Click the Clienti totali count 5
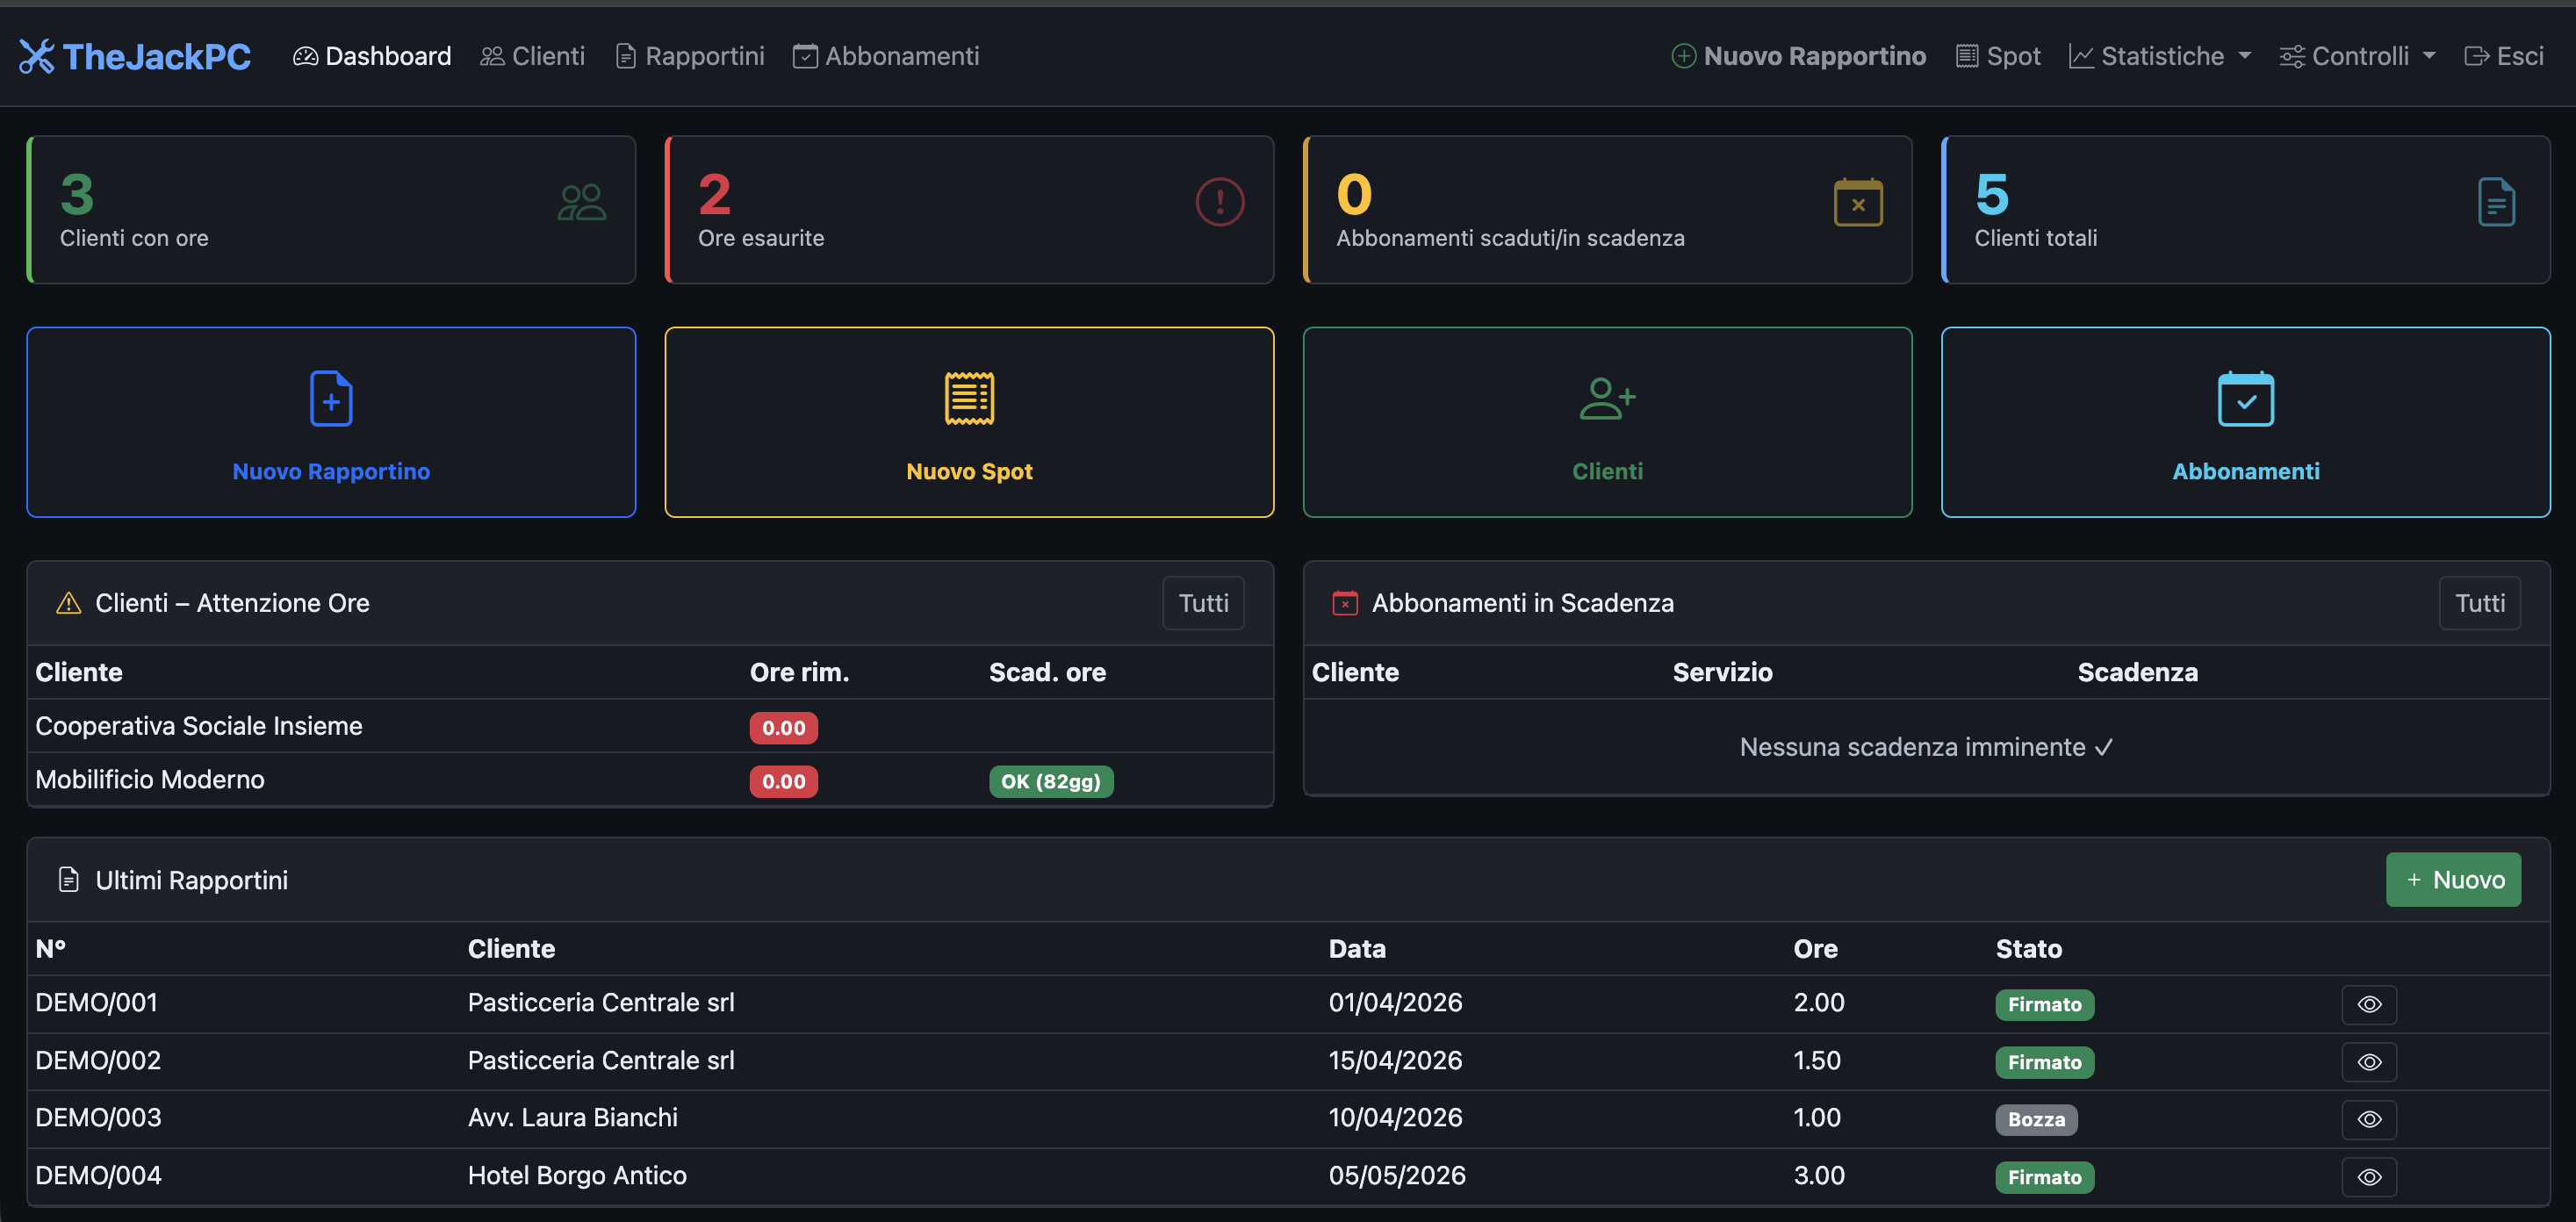 click(x=1992, y=194)
